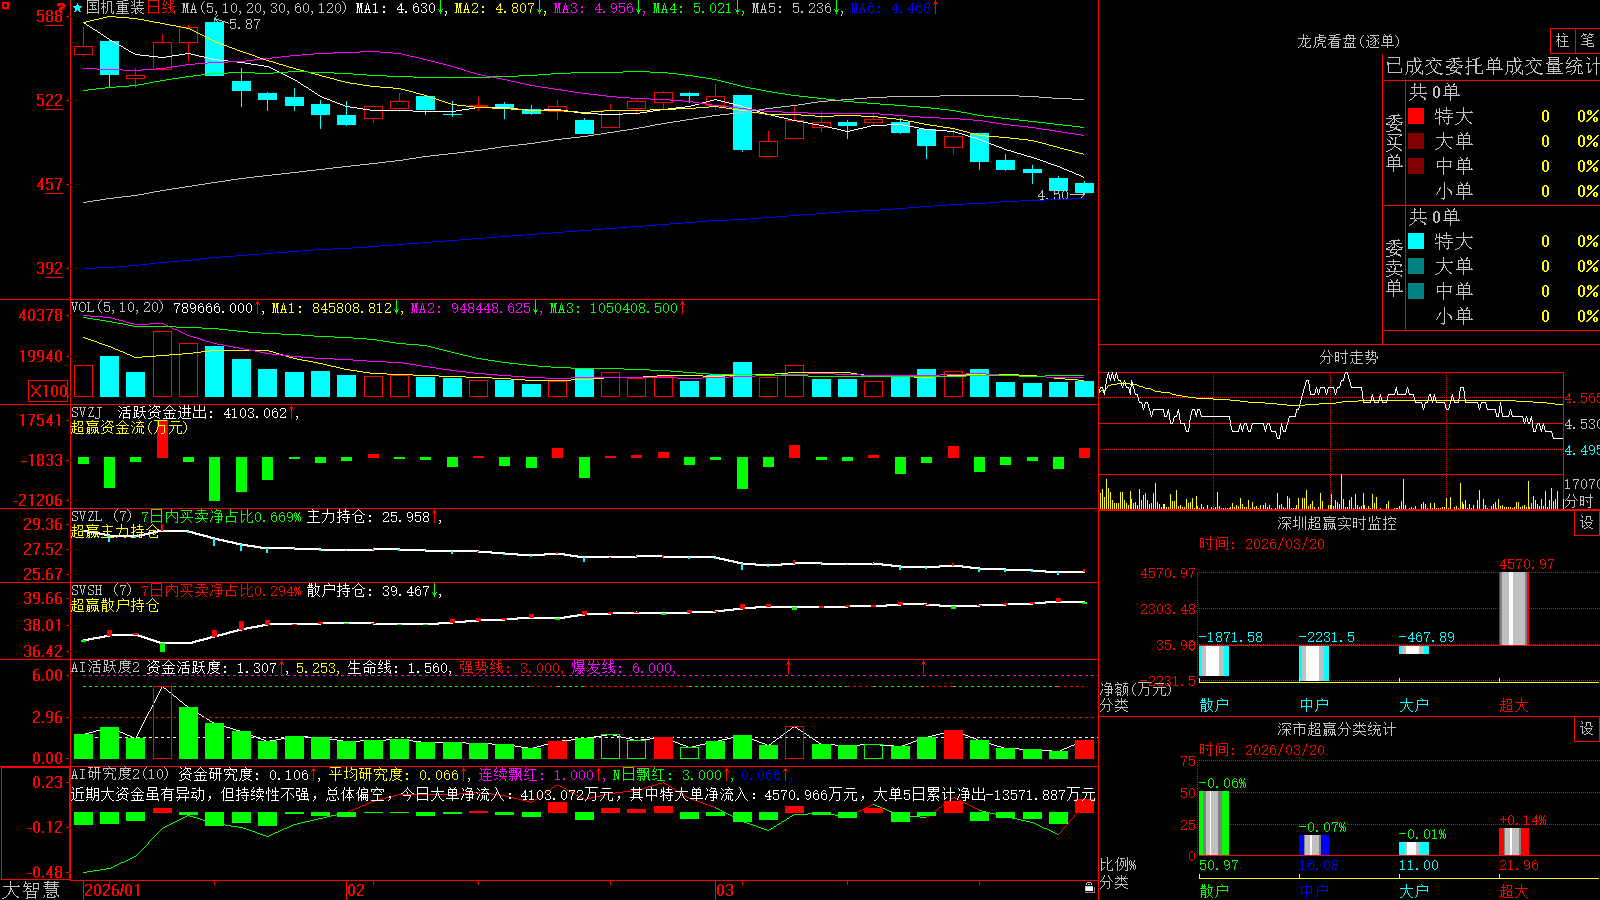The width and height of the screenshot is (1600, 900).
Task: Click the 4.565 price label on 分时走势
Action: 1582,398
